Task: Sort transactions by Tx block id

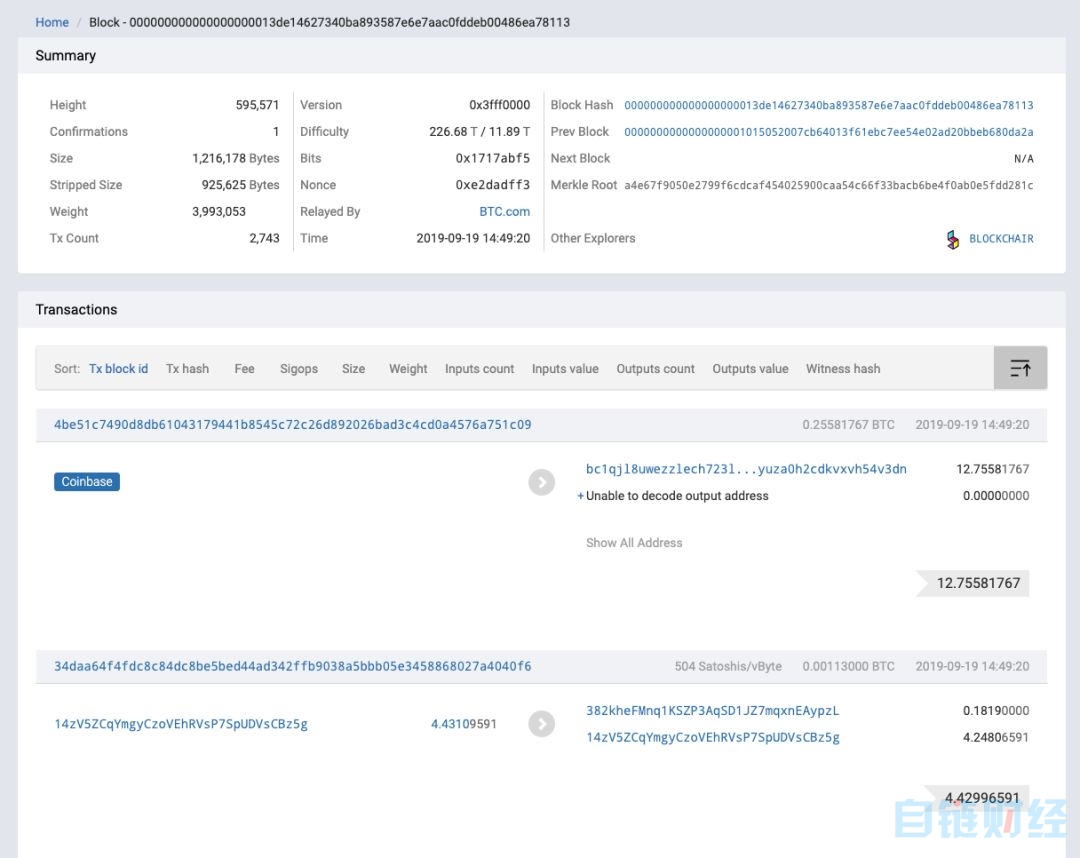Action: (118, 368)
